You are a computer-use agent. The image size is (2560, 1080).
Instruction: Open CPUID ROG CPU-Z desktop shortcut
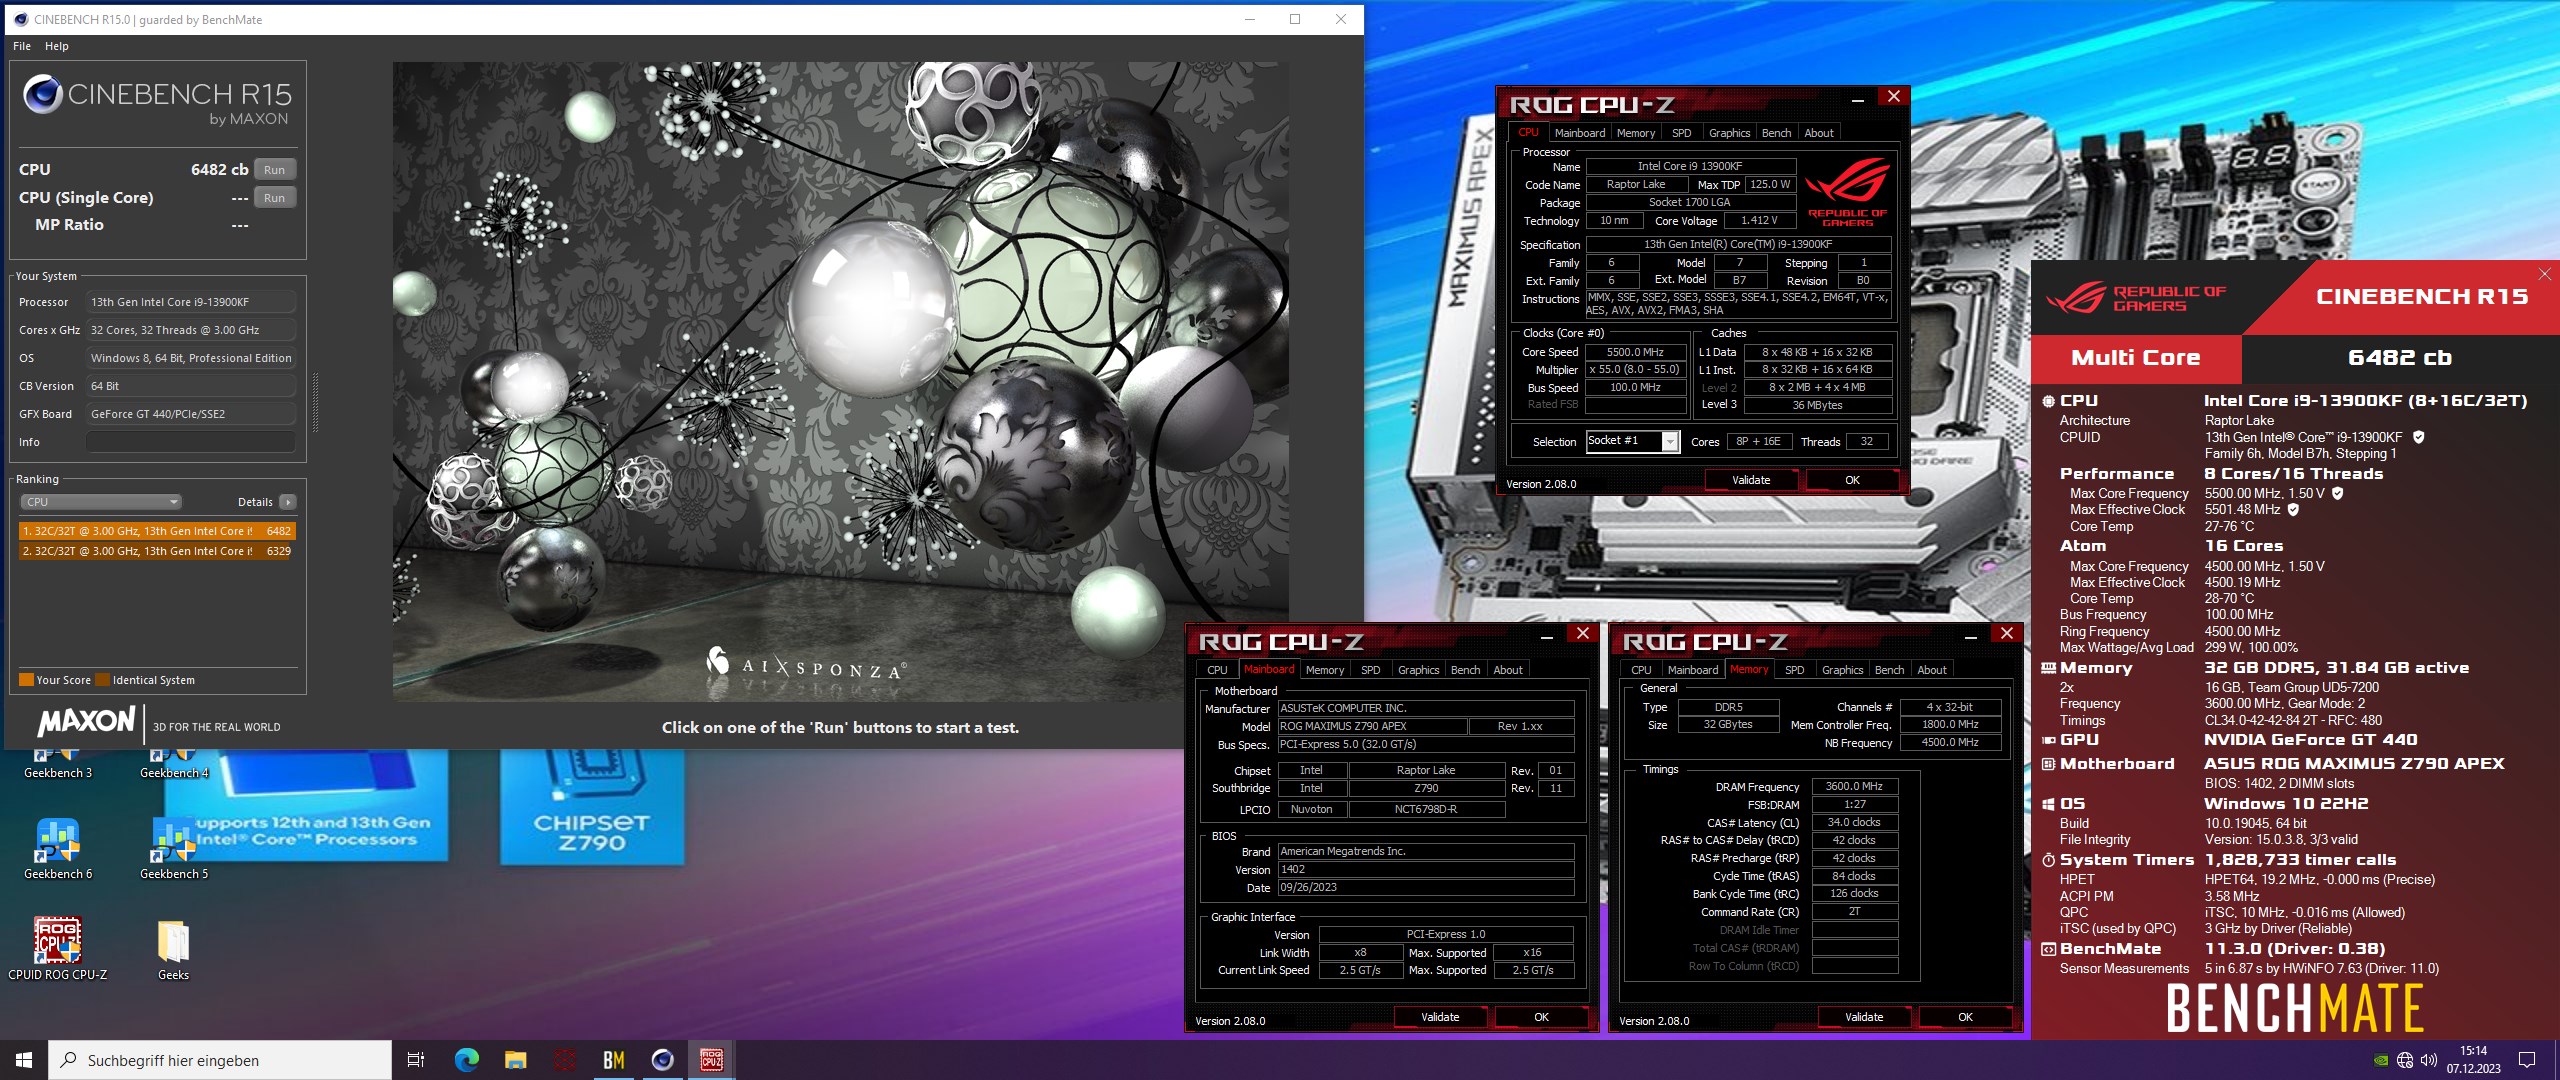click(57, 948)
